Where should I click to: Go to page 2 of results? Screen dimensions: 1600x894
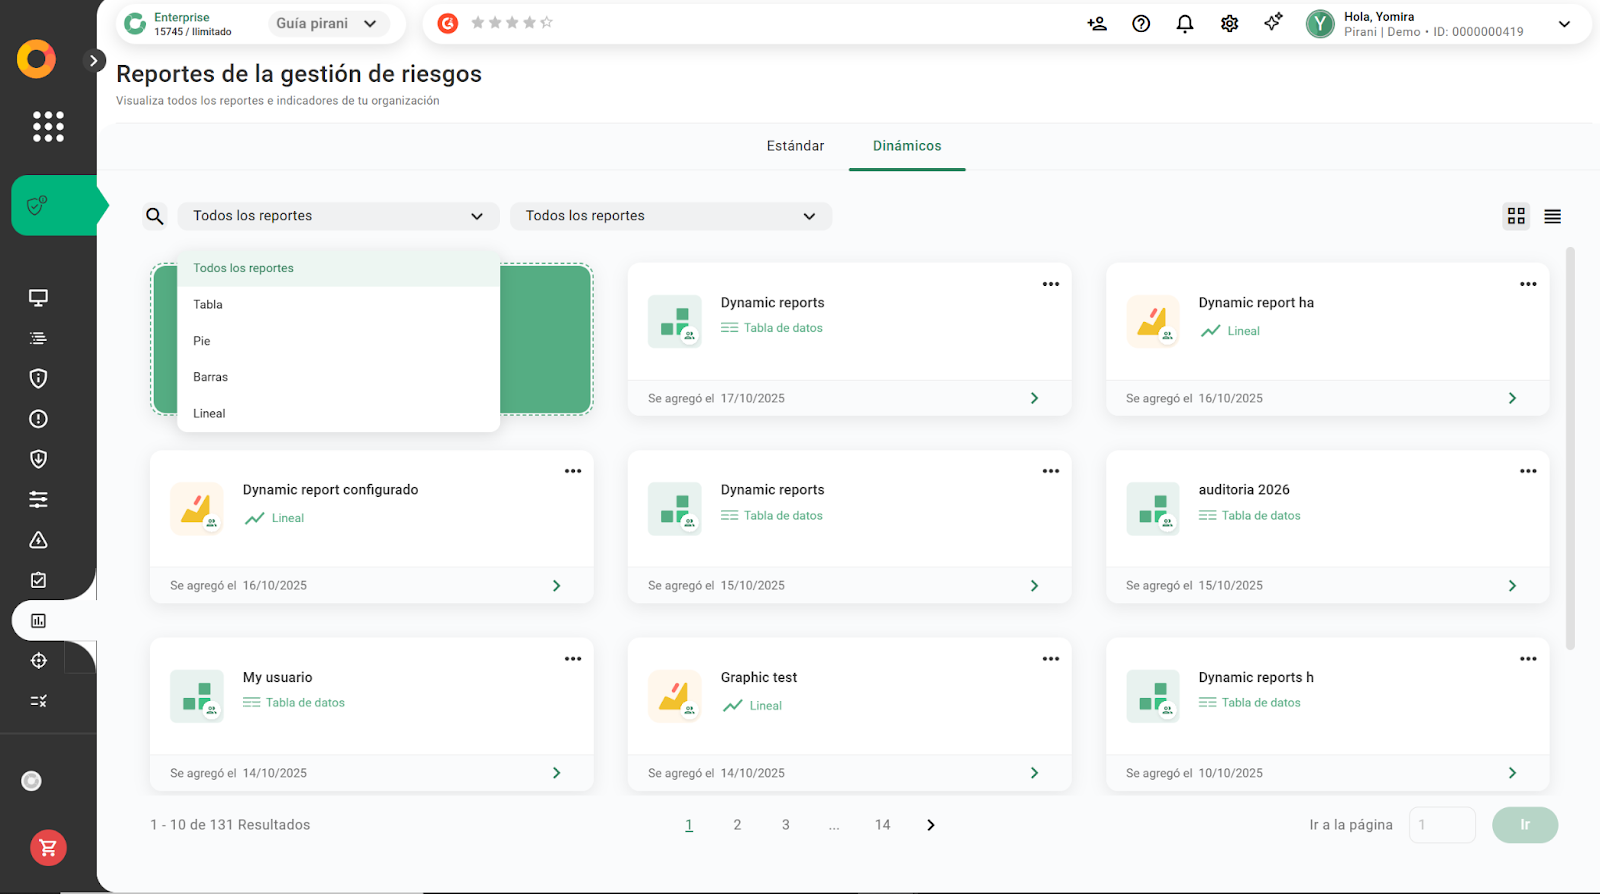737,825
